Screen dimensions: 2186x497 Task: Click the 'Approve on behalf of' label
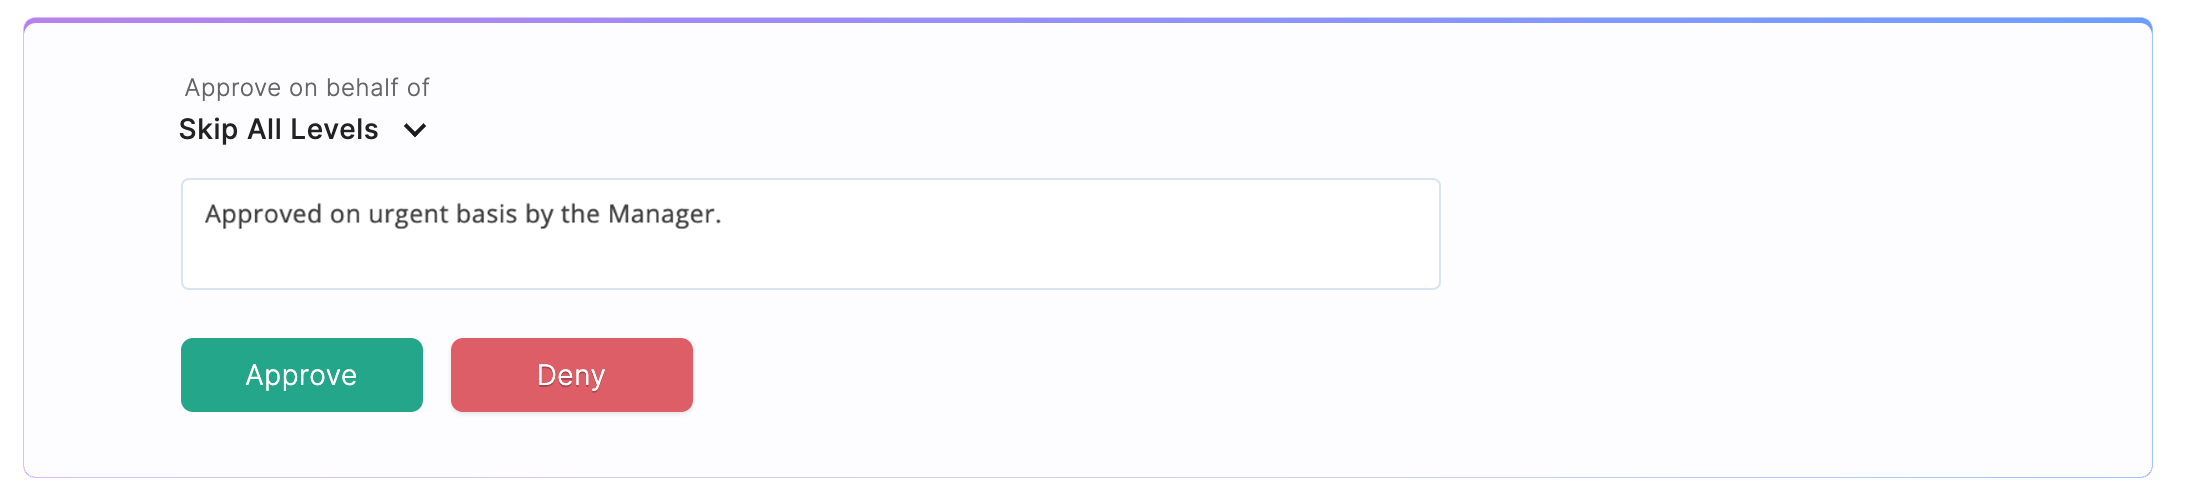[x=307, y=88]
